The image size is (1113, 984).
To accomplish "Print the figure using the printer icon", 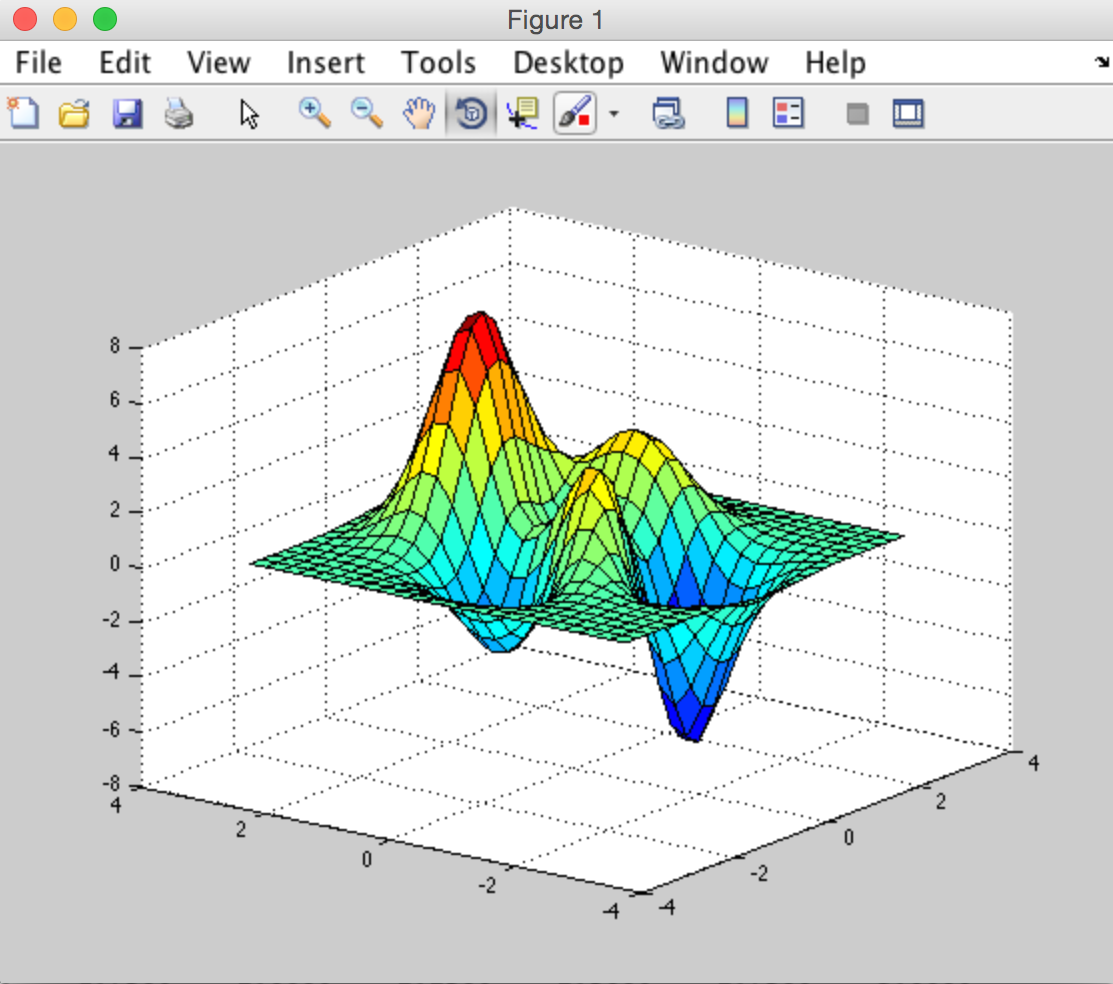I will (179, 114).
